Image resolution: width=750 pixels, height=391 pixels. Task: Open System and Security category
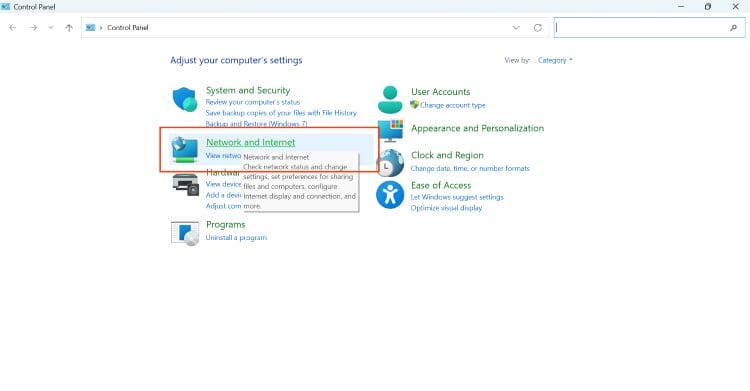coord(248,90)
